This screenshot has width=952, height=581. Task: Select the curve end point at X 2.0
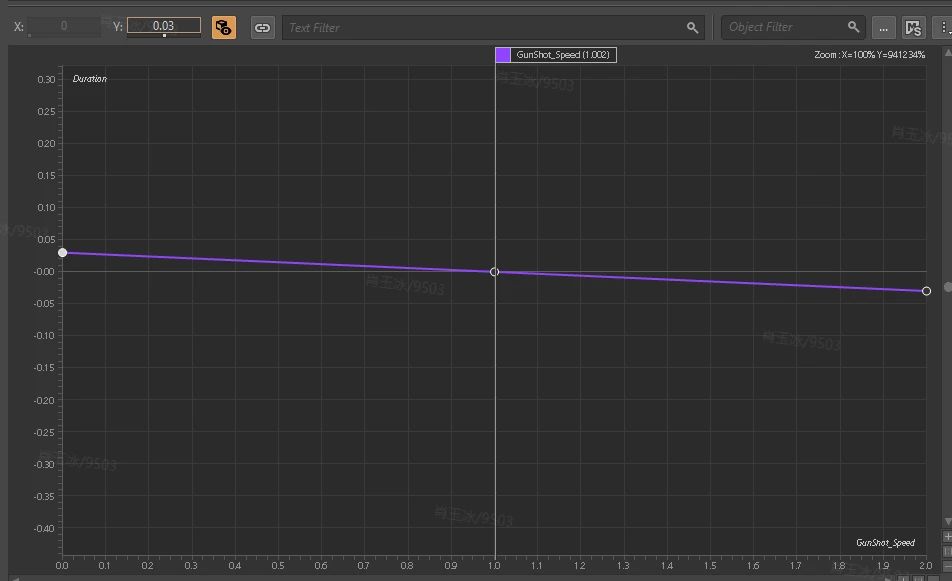tap(926, 291)
